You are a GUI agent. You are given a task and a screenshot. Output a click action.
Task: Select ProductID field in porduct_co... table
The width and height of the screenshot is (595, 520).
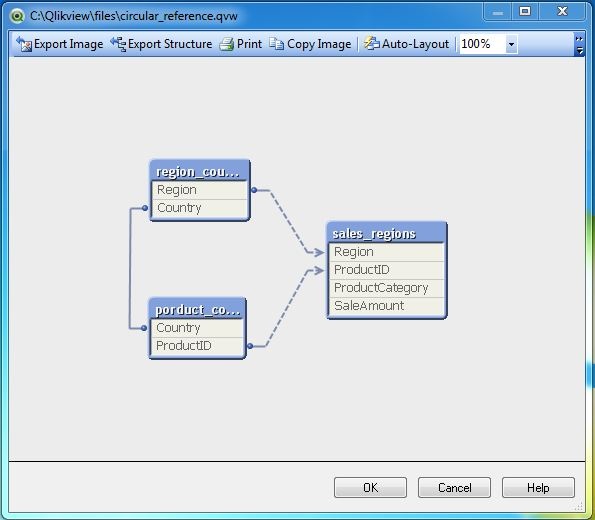pos(197,346)
